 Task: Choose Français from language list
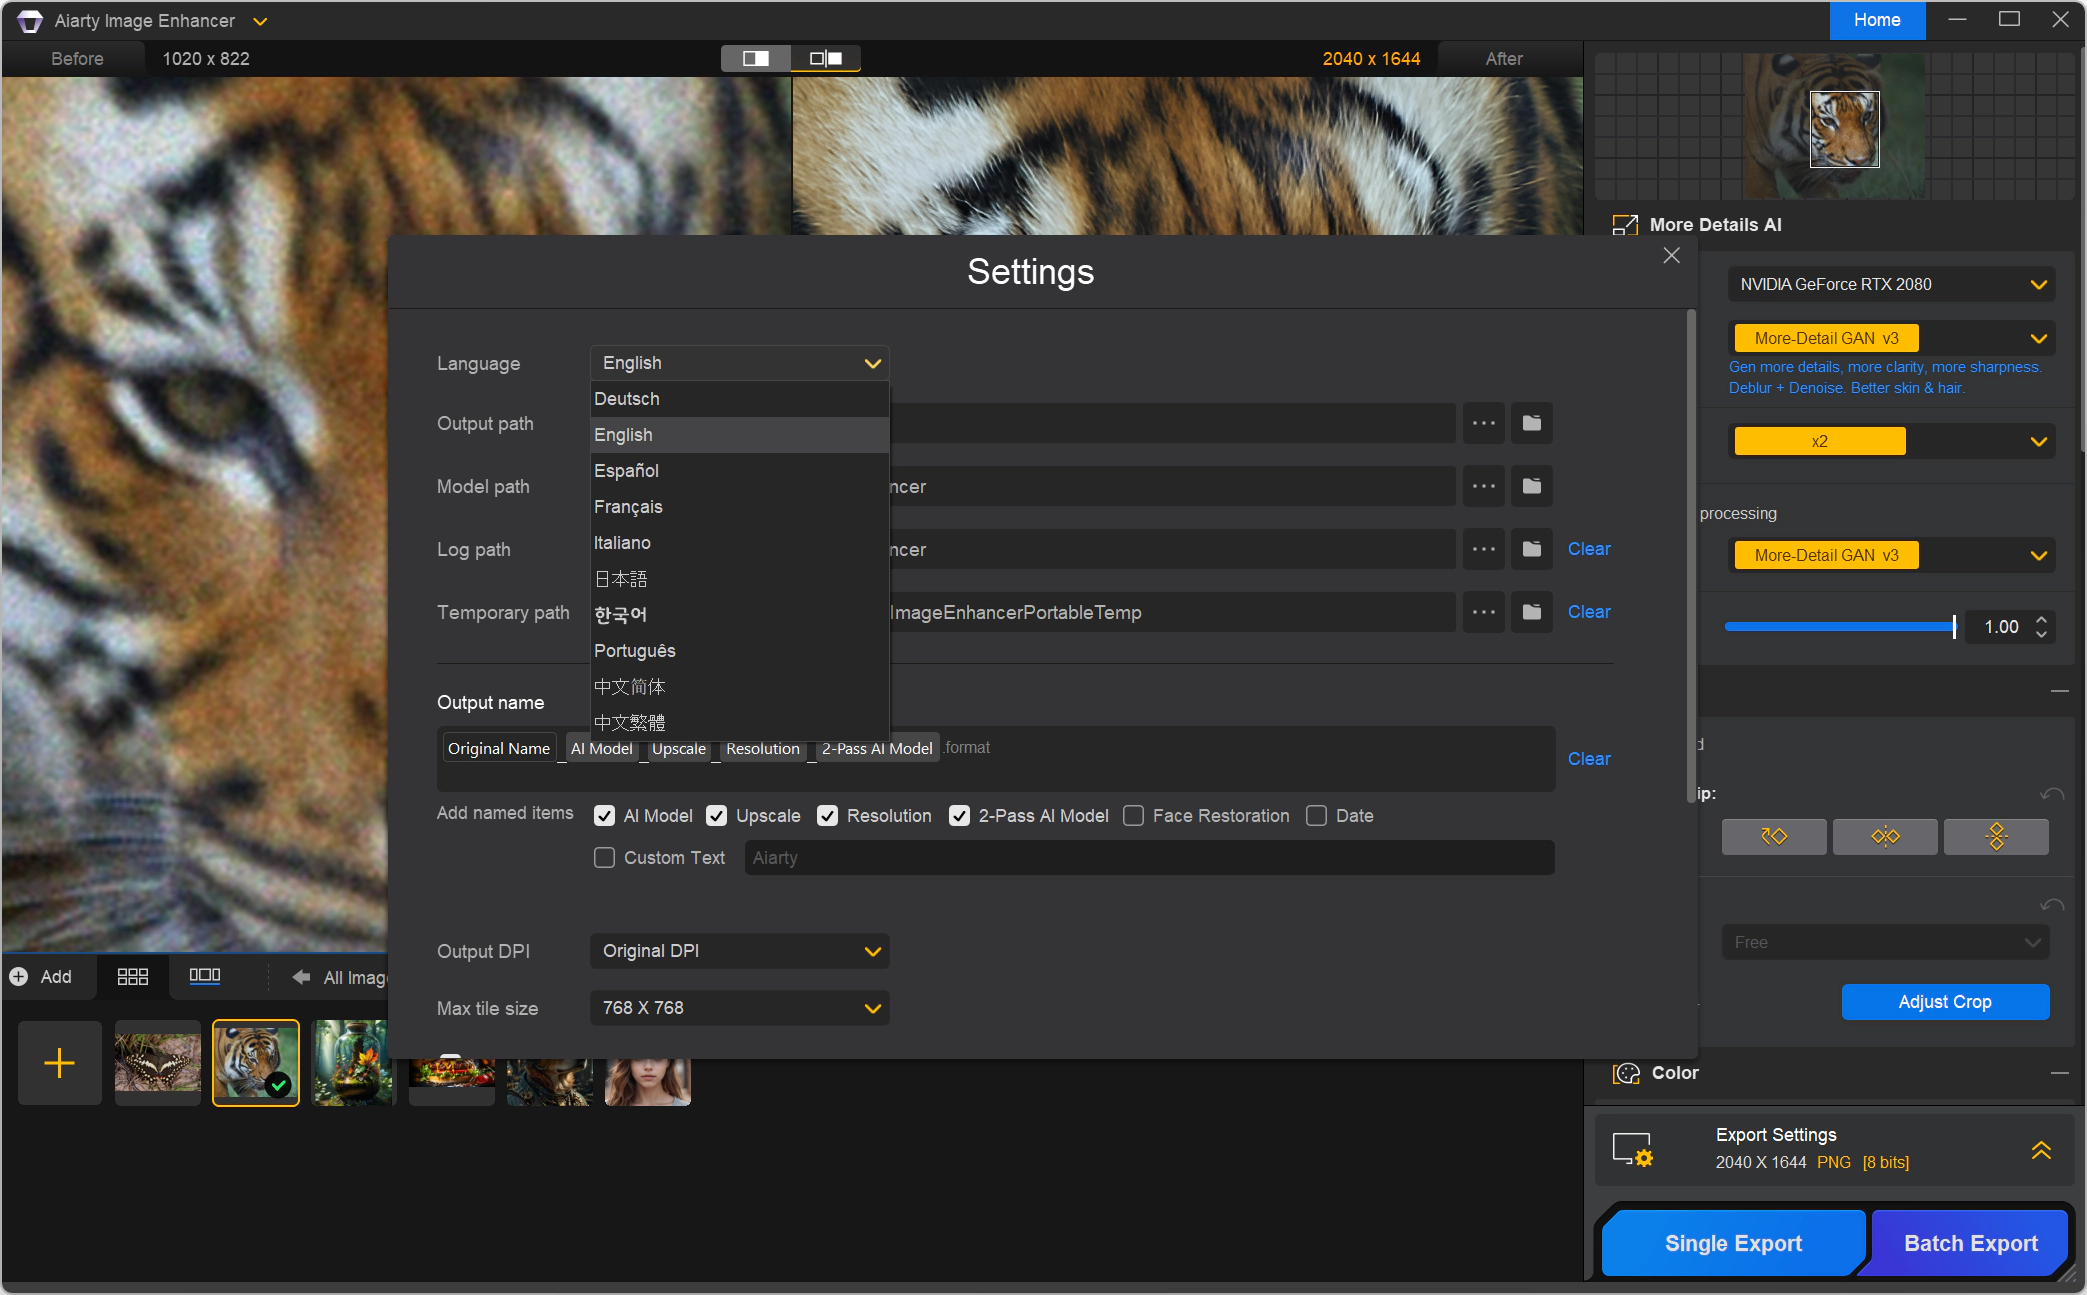pos(628,507)
